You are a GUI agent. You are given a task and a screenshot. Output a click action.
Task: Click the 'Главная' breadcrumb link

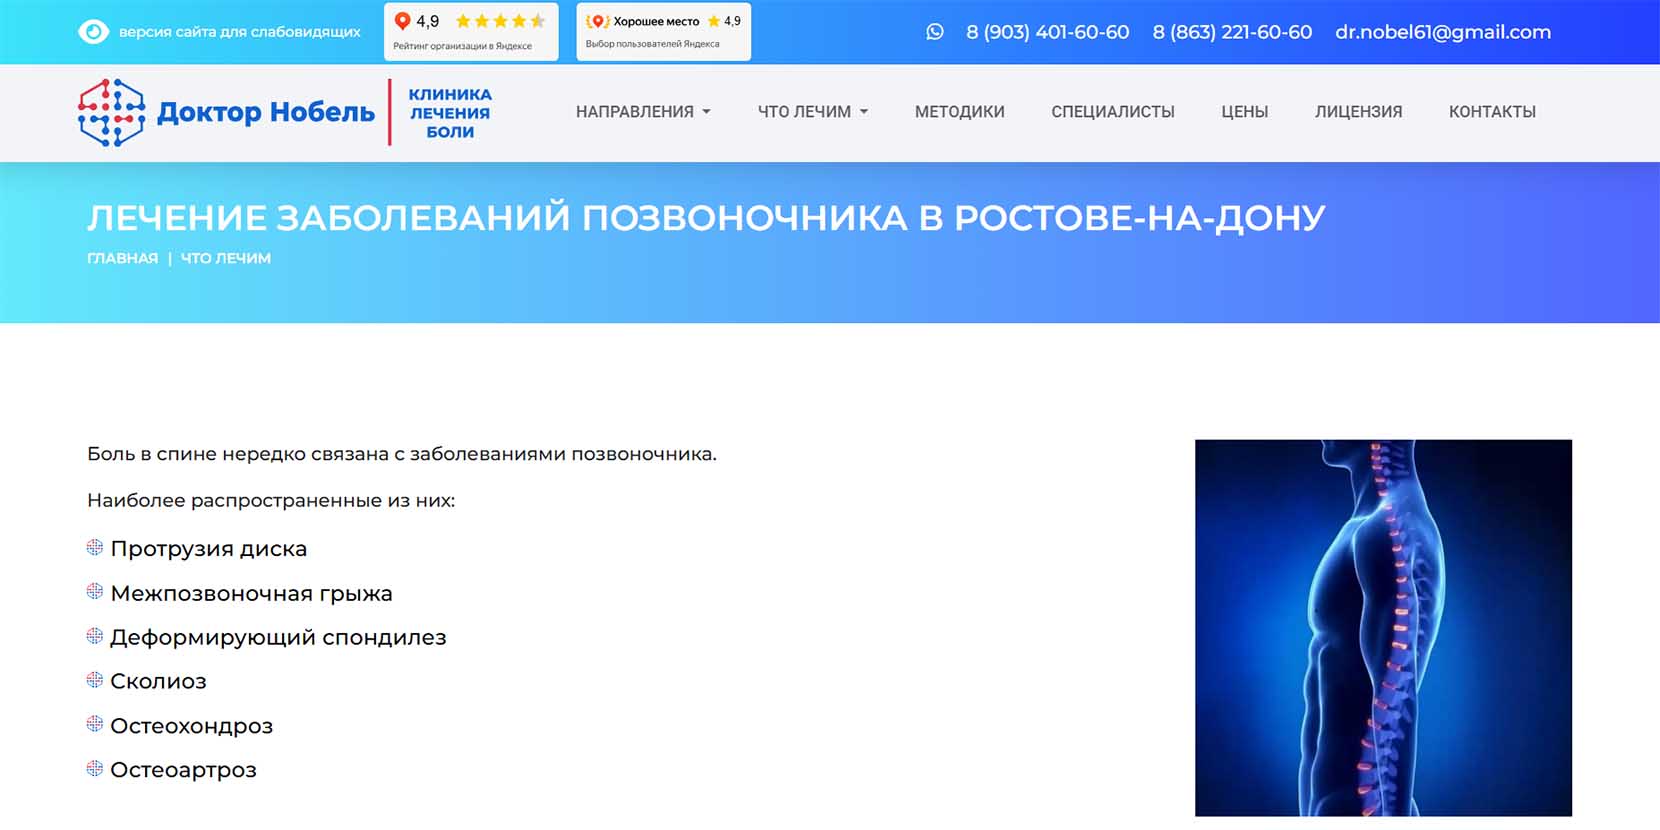[122, 258]
